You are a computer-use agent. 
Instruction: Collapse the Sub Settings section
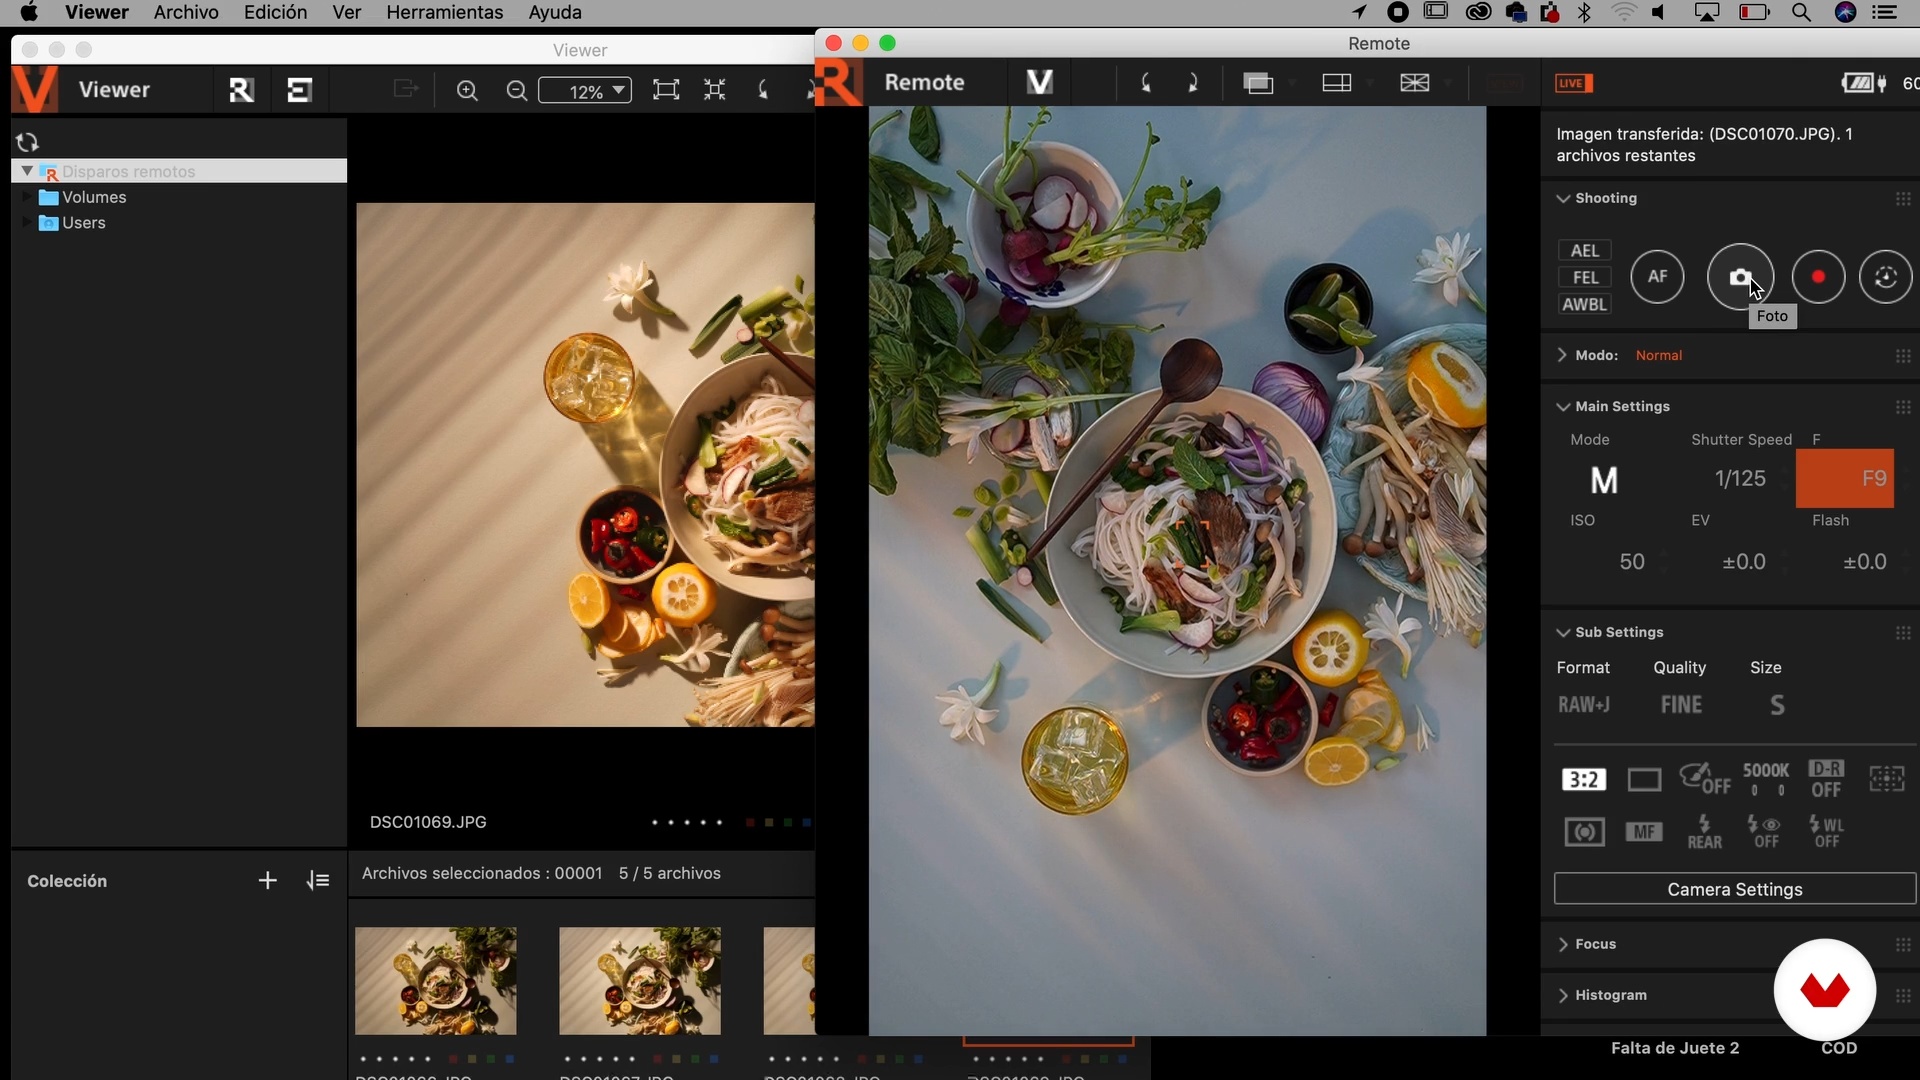[x=1563, y=632]
